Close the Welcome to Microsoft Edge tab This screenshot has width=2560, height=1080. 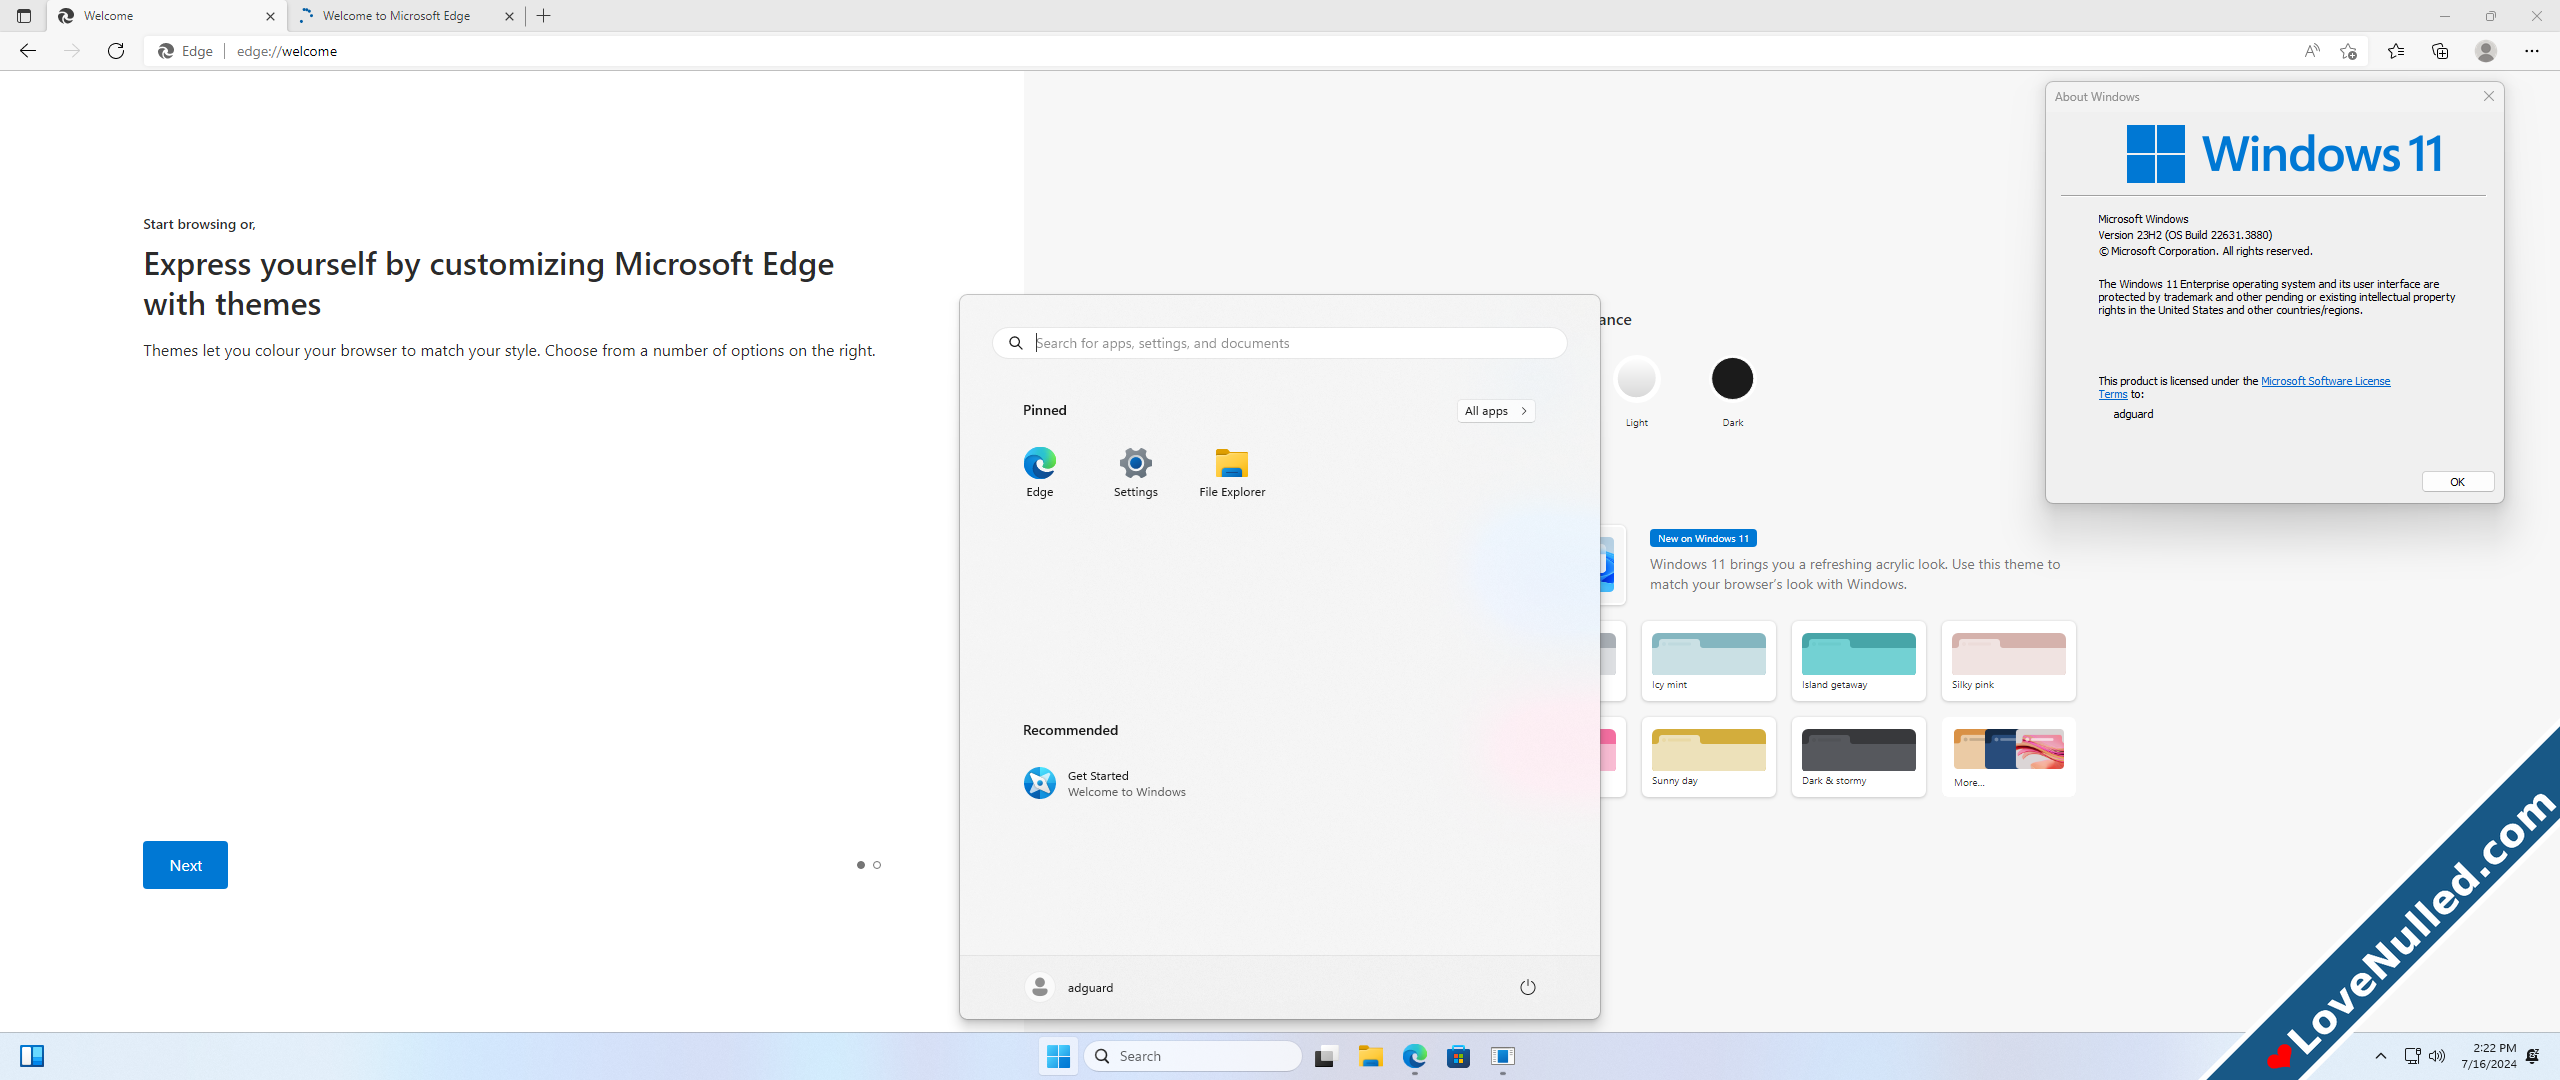[x=509, y=16]
